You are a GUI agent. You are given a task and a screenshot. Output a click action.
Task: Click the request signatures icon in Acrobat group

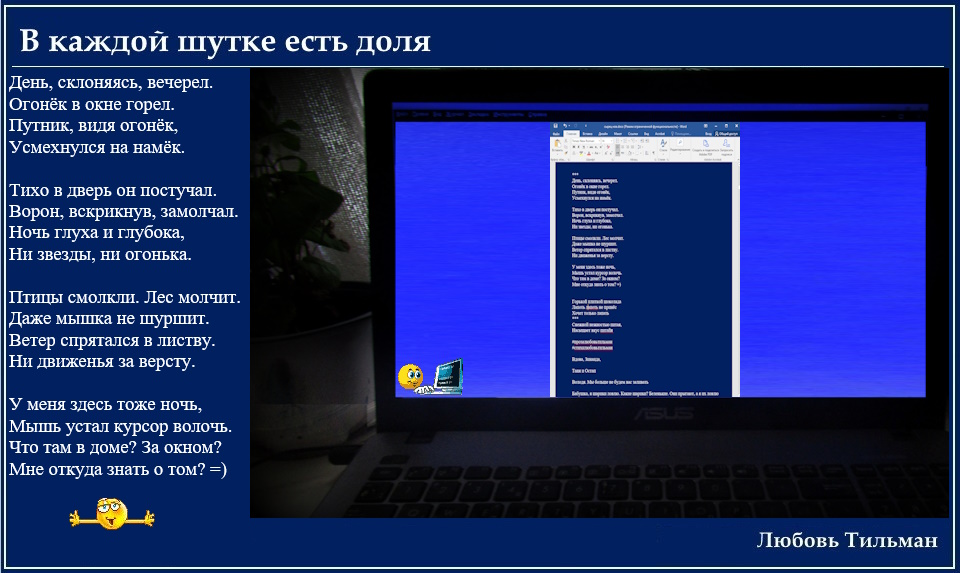(727, 144)
